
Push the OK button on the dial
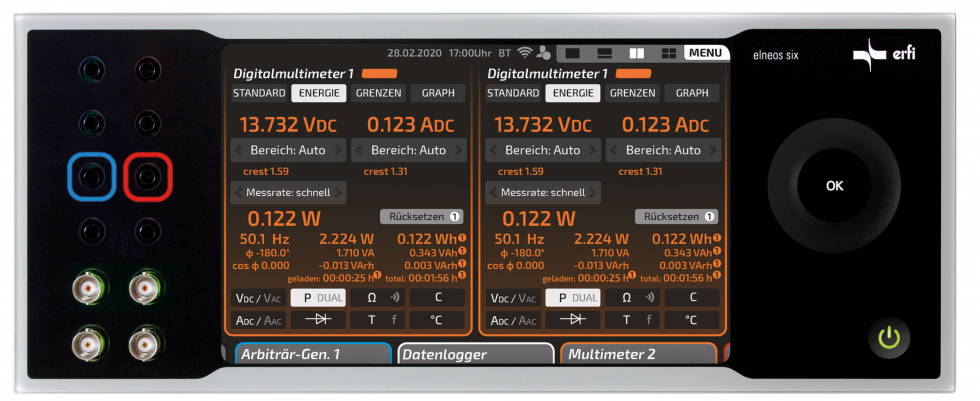[834, 186]
